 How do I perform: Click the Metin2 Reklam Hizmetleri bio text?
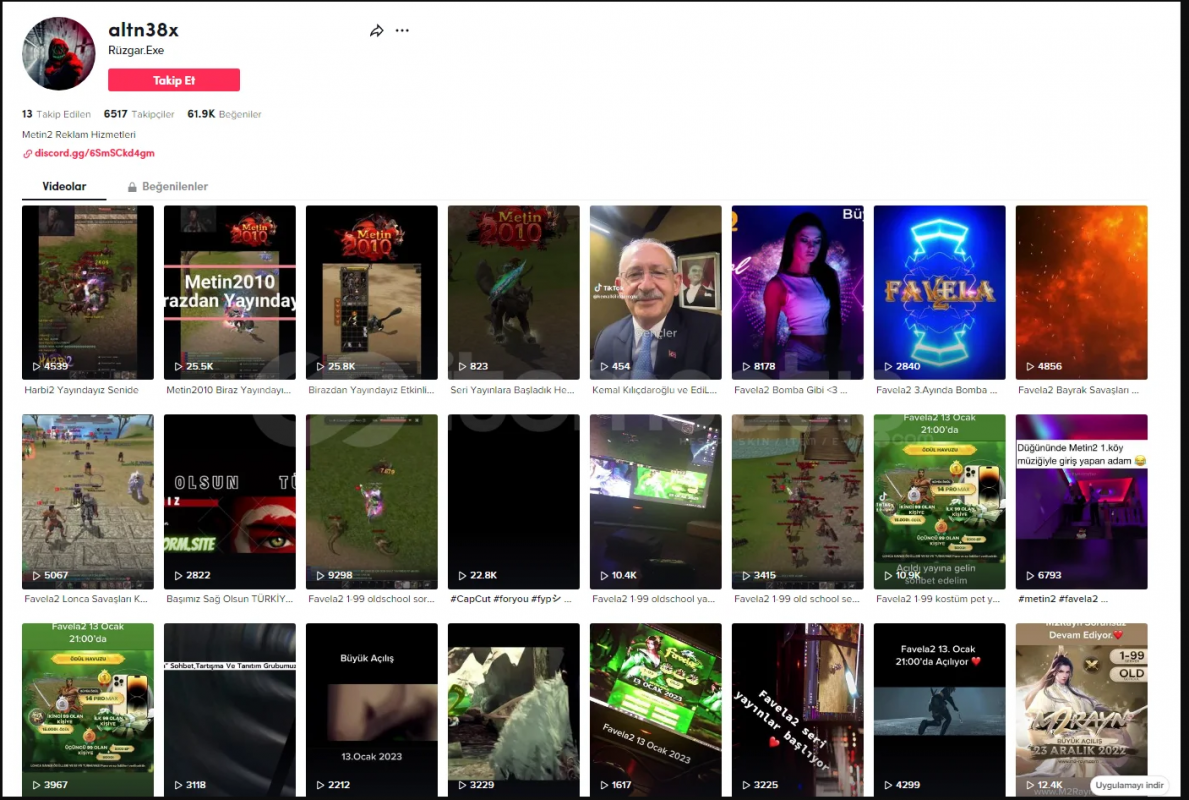(79, 134)
